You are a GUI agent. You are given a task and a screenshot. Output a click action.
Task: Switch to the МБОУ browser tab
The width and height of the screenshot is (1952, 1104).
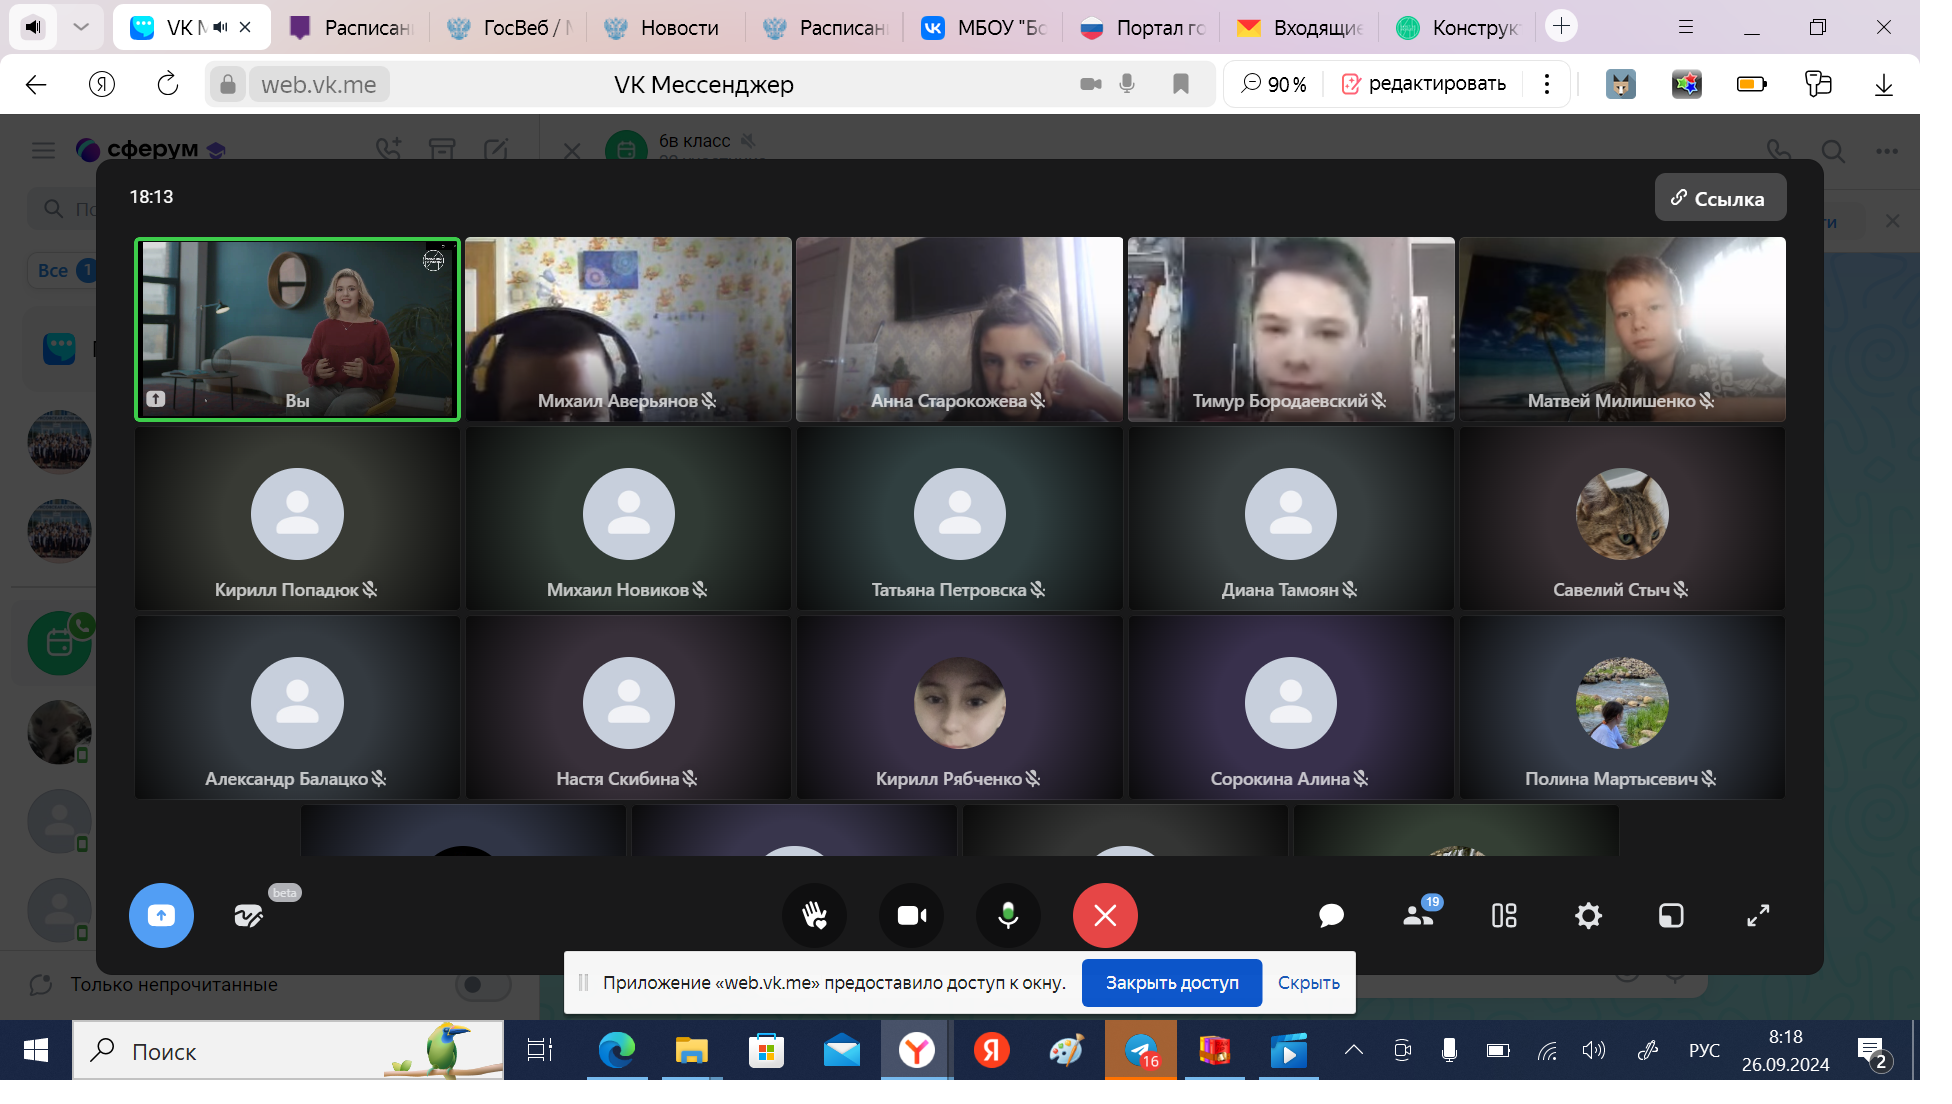[x=985, y=28]
